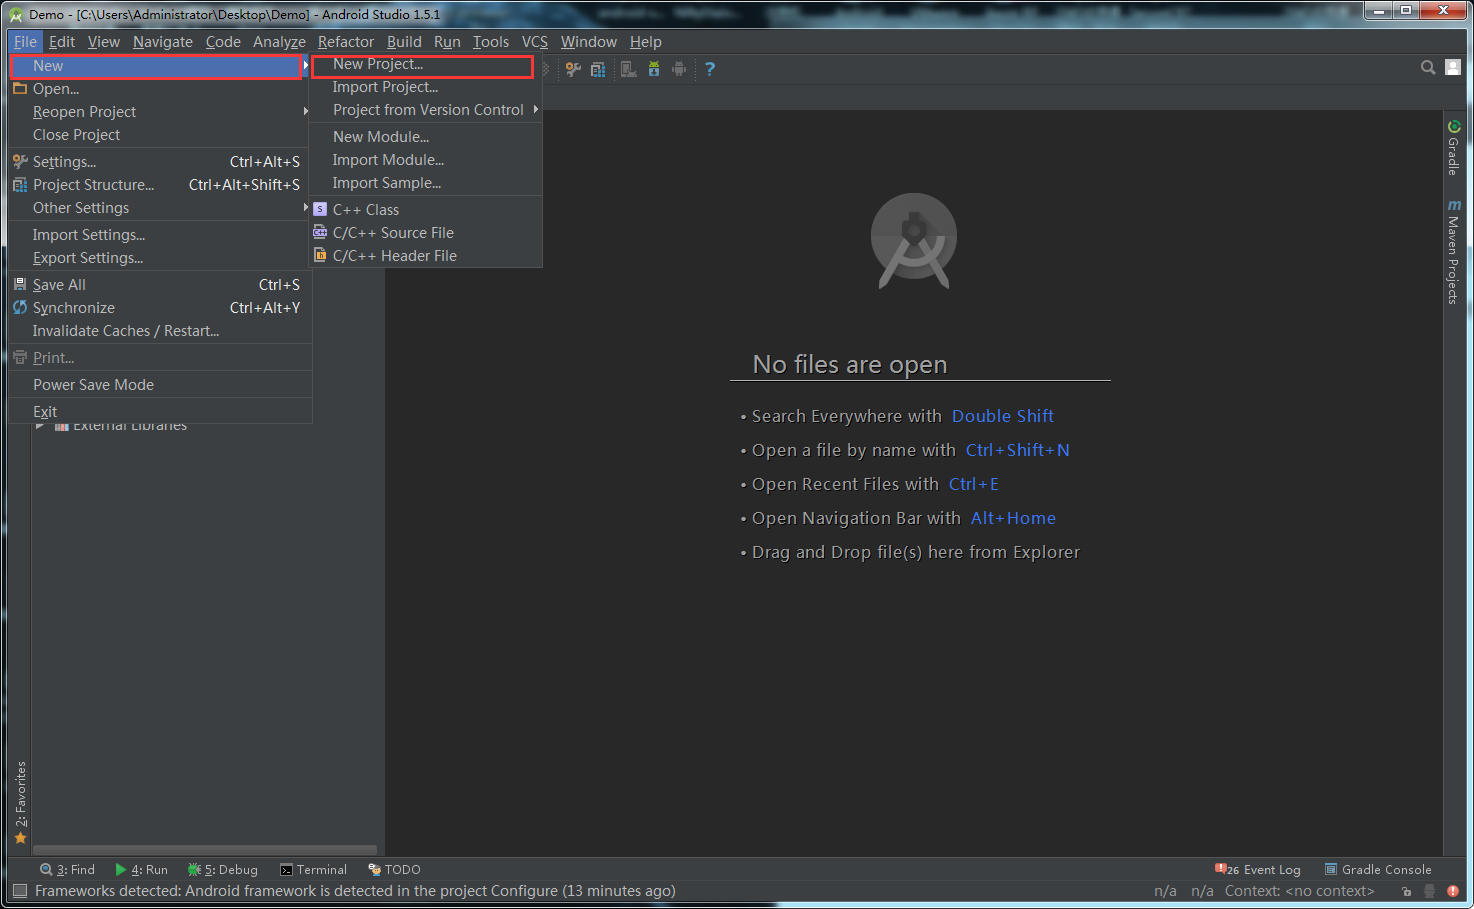Open the Refactor menu
This screenshot has width=1474, height=909.
(x=345, y=42)
